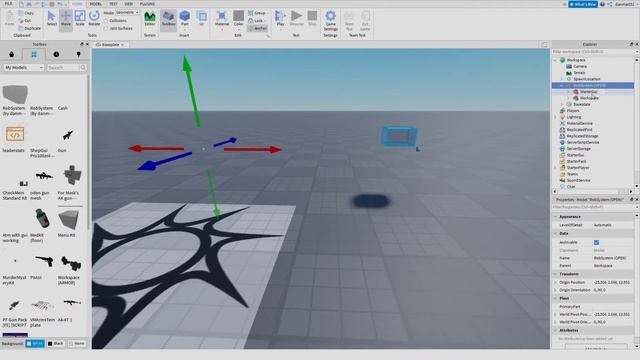This screenshot has width=640, height=360.
Task: Select Terrain in Explorer
Action: point(579,73)
